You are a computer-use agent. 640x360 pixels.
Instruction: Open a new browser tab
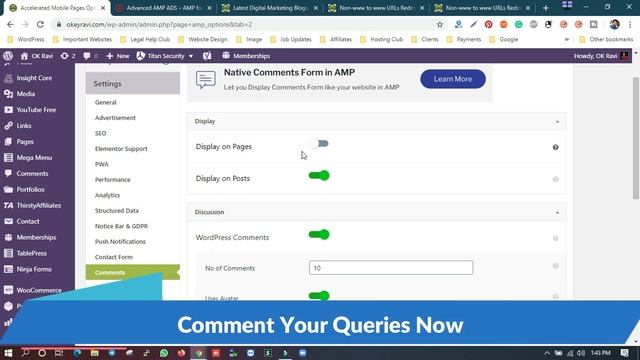pyautogui.click(x=546, y=8)
